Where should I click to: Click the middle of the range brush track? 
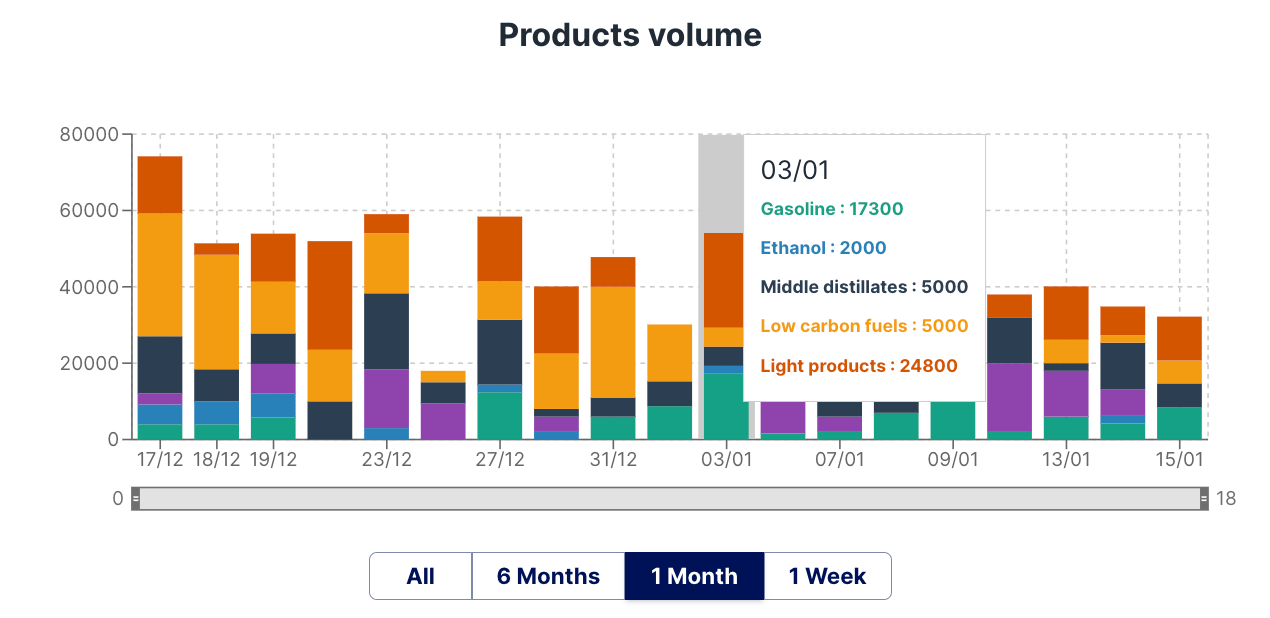pyautogui.click(x=670, y=498)
